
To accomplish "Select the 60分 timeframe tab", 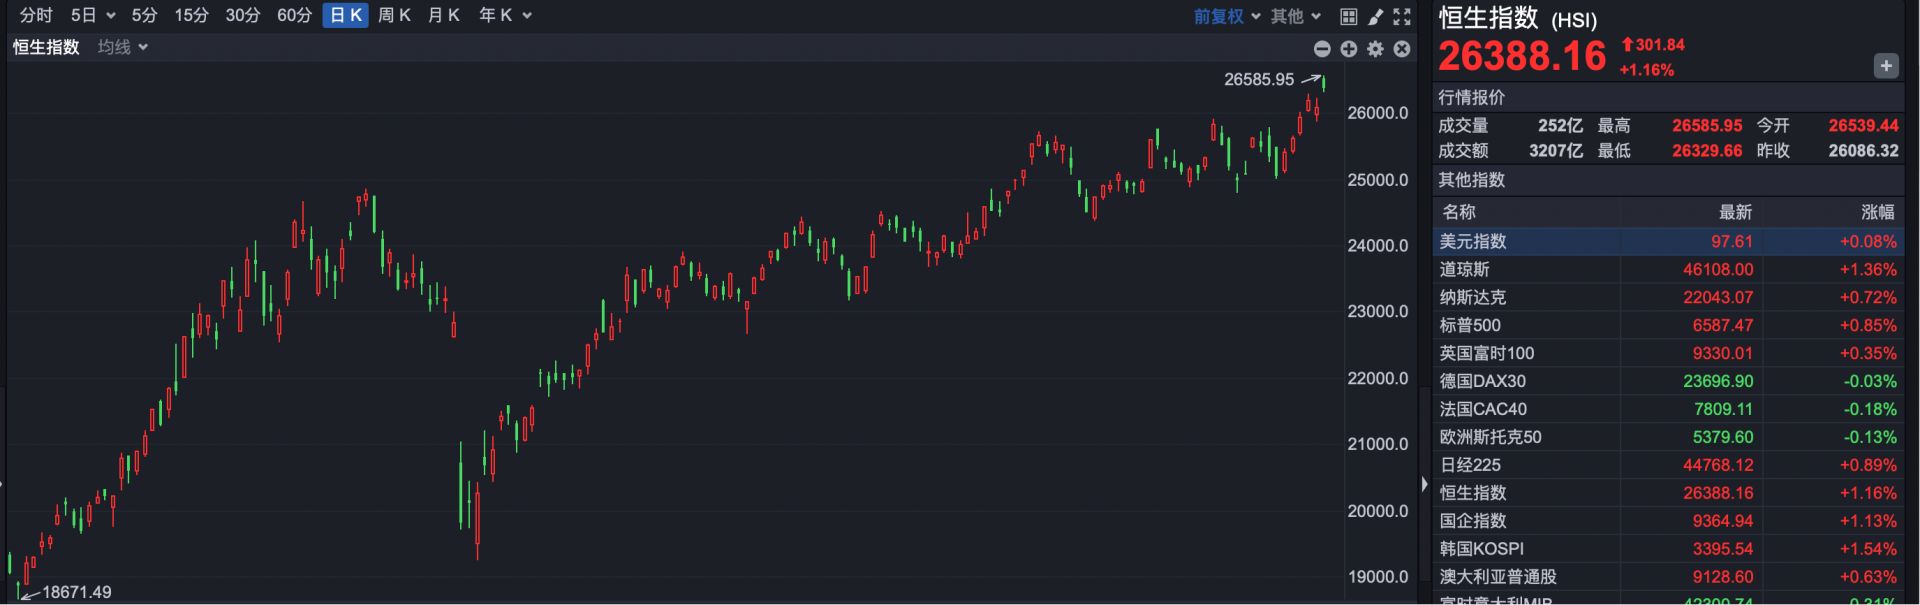I will pyautogui.click(x=294, y=15).
